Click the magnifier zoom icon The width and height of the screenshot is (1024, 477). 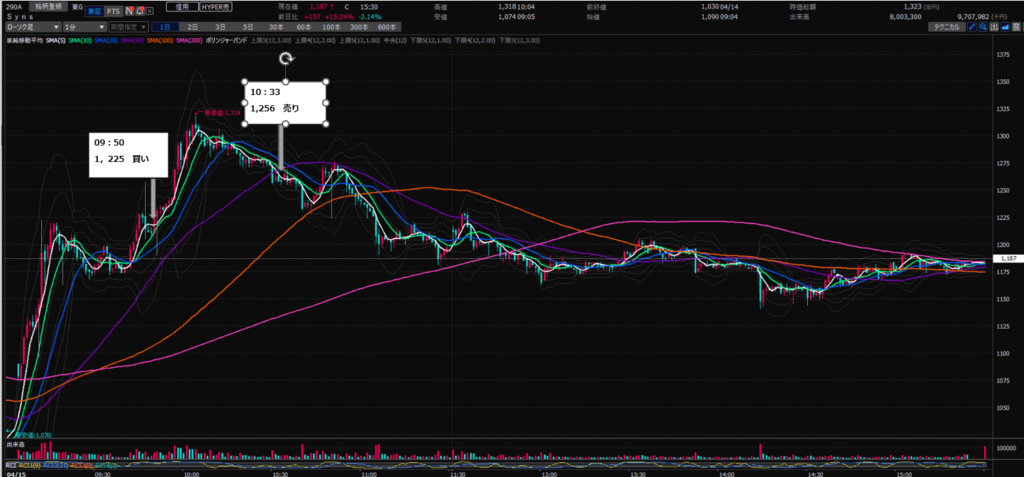[983, 27]
